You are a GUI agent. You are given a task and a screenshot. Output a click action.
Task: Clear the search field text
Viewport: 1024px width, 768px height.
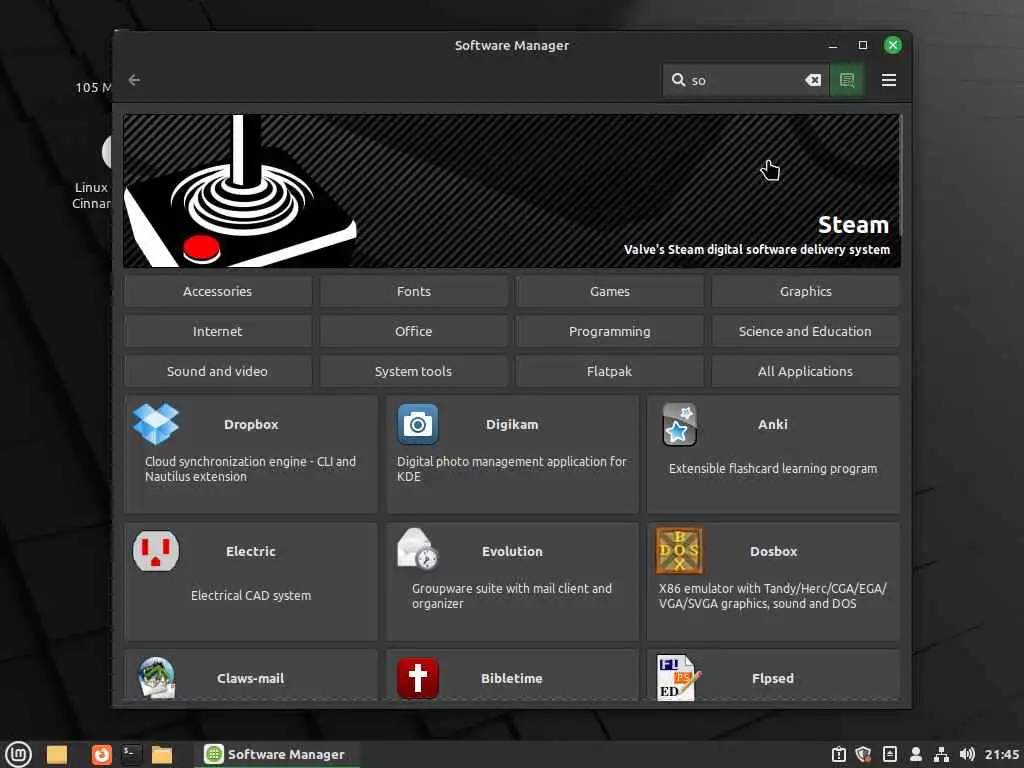pos(813,80)
